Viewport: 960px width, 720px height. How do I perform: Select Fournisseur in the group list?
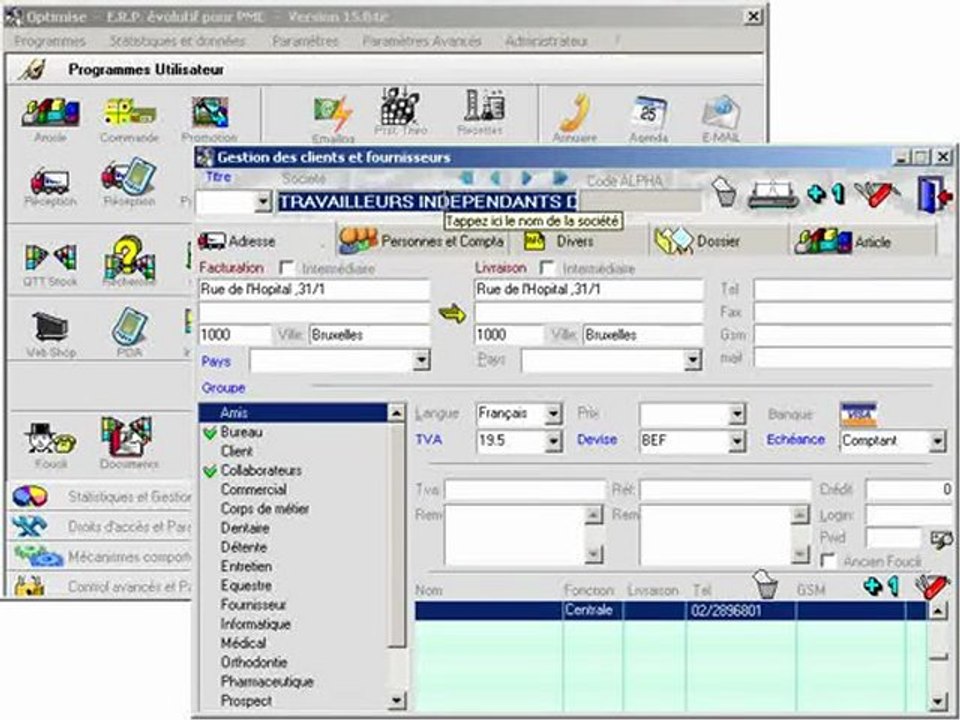(x=253, y=605)
